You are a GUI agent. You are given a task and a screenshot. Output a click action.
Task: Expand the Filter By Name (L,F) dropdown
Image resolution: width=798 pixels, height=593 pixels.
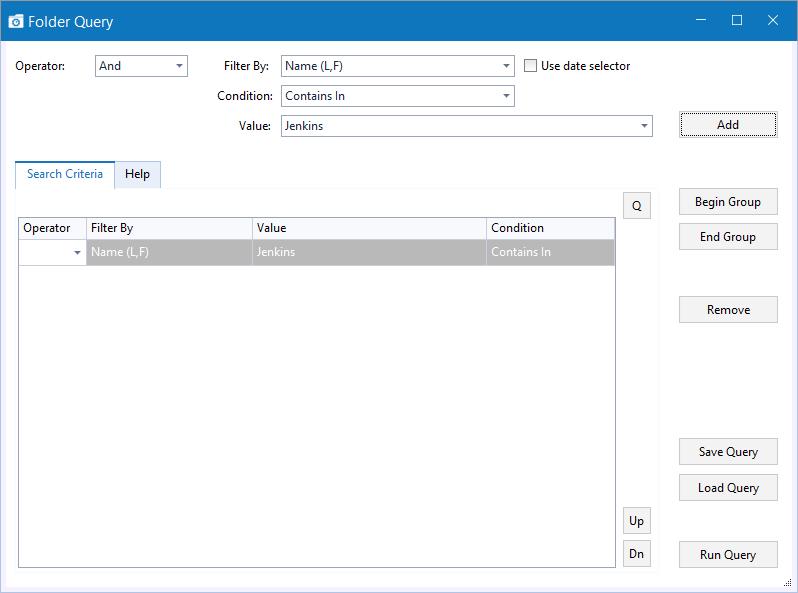506,66
